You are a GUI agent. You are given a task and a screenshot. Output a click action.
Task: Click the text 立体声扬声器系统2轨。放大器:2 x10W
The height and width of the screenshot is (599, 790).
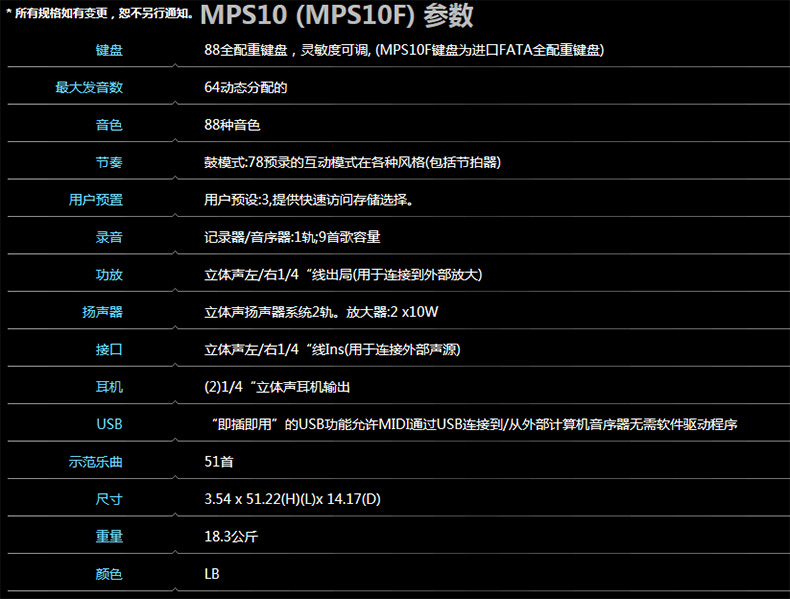321,312
